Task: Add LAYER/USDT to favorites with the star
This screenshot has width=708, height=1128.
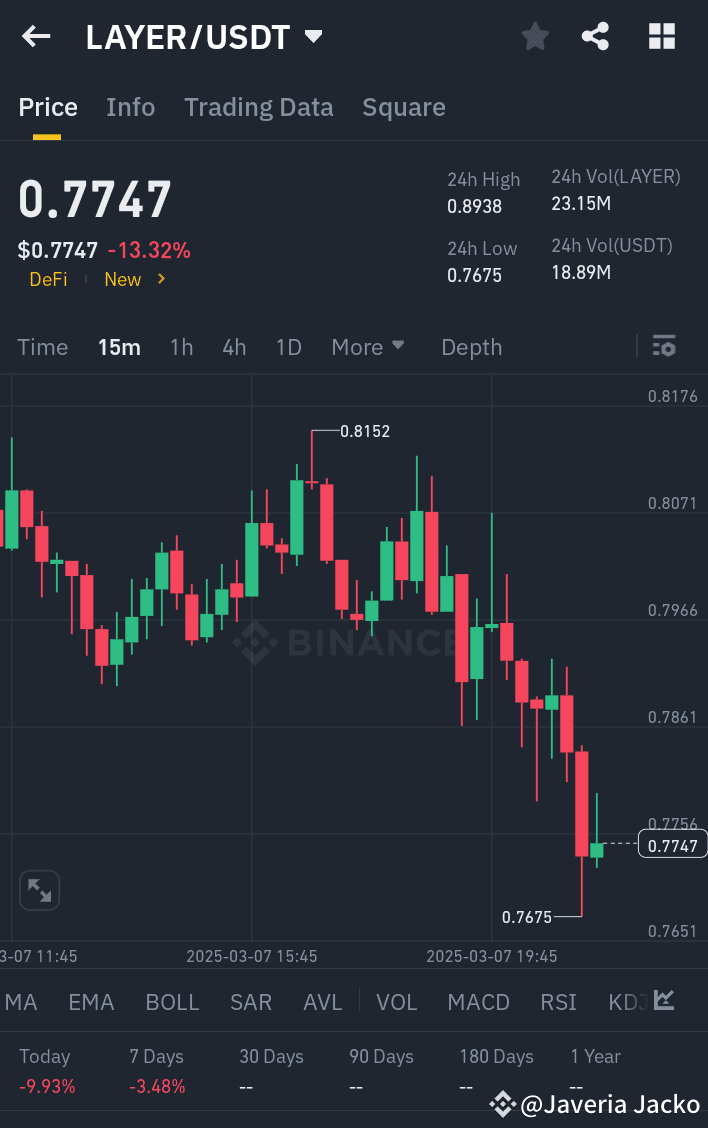Action: coord(535,37)
